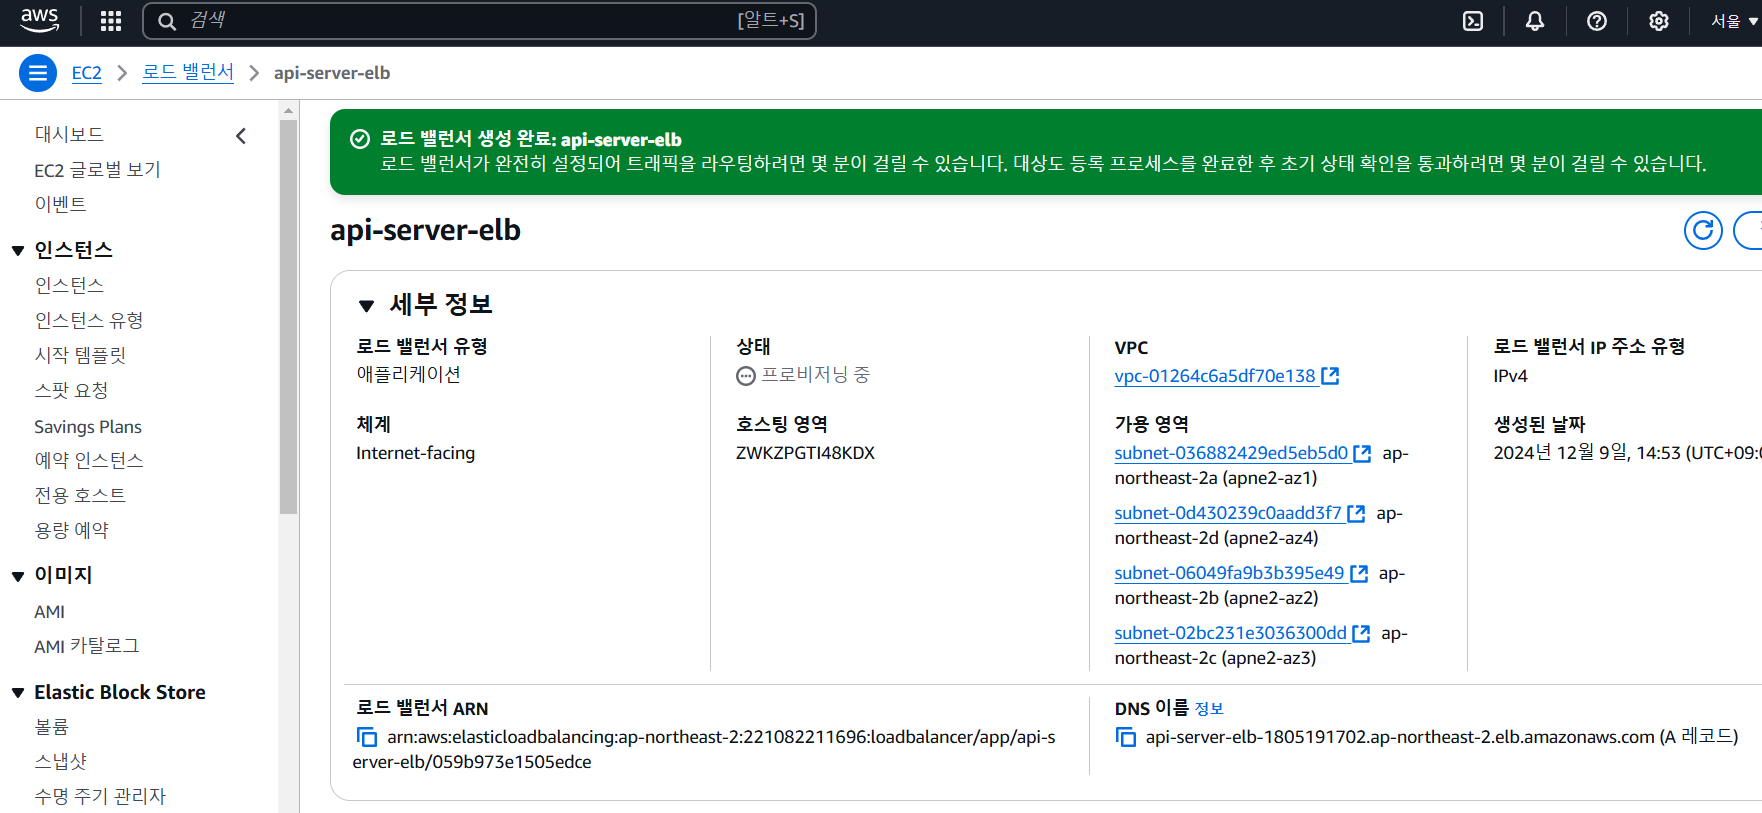Open the notifications bell
1762x813 pixels.
pos(1535,21)
